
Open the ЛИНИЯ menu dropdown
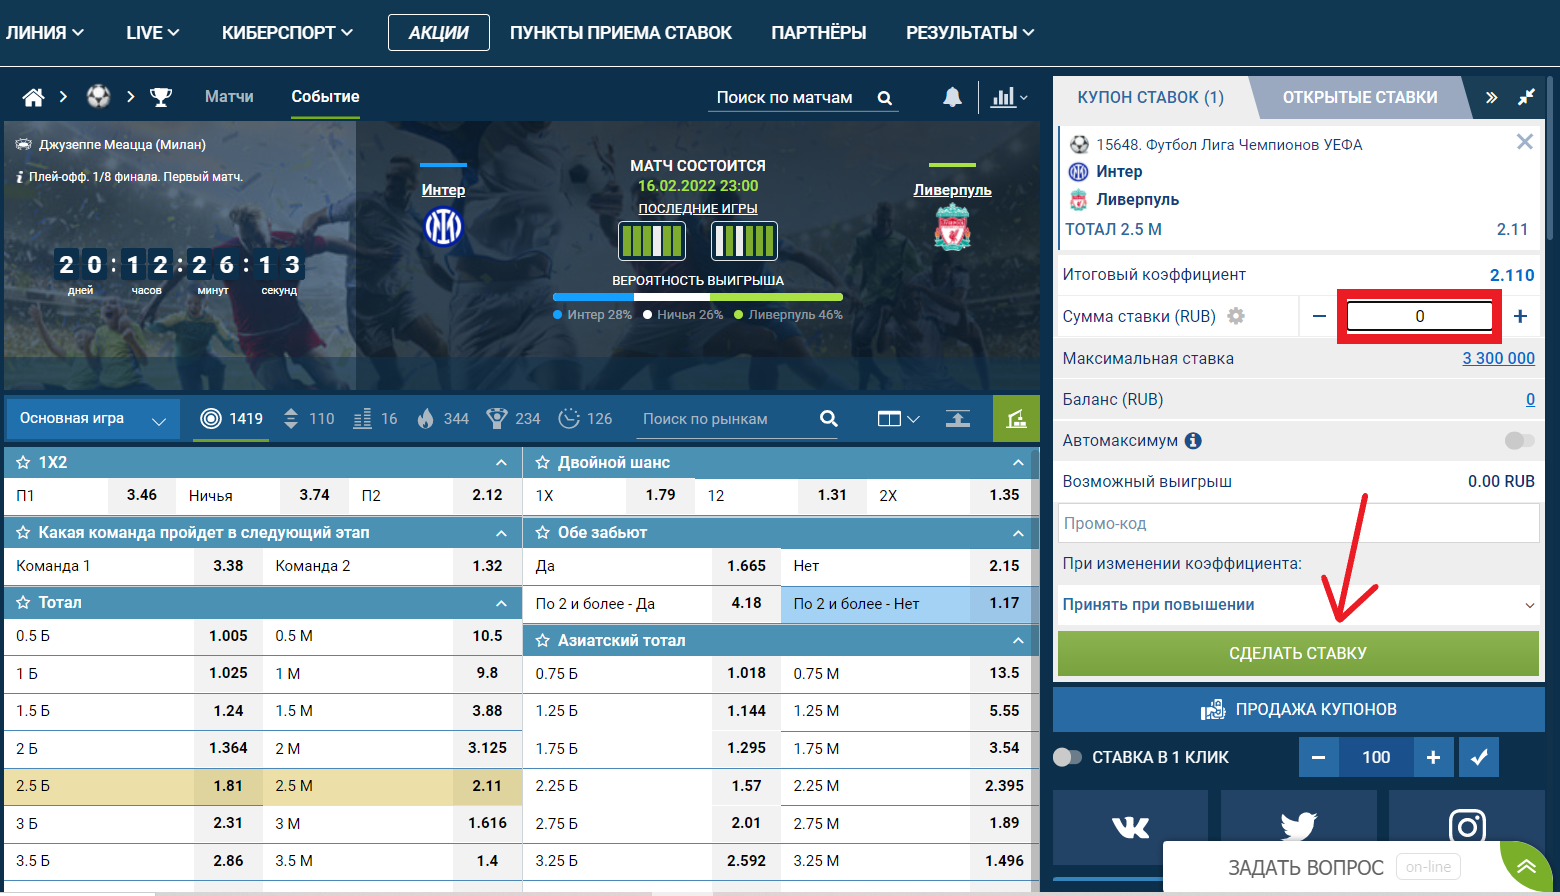click(44, 33)
